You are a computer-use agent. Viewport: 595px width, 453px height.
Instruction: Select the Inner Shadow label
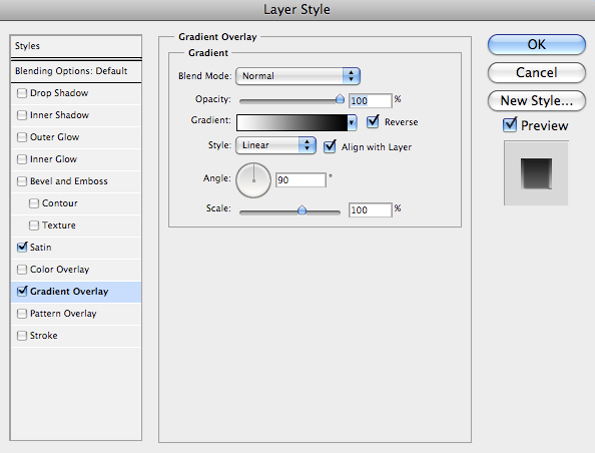[x=59, y=115]
